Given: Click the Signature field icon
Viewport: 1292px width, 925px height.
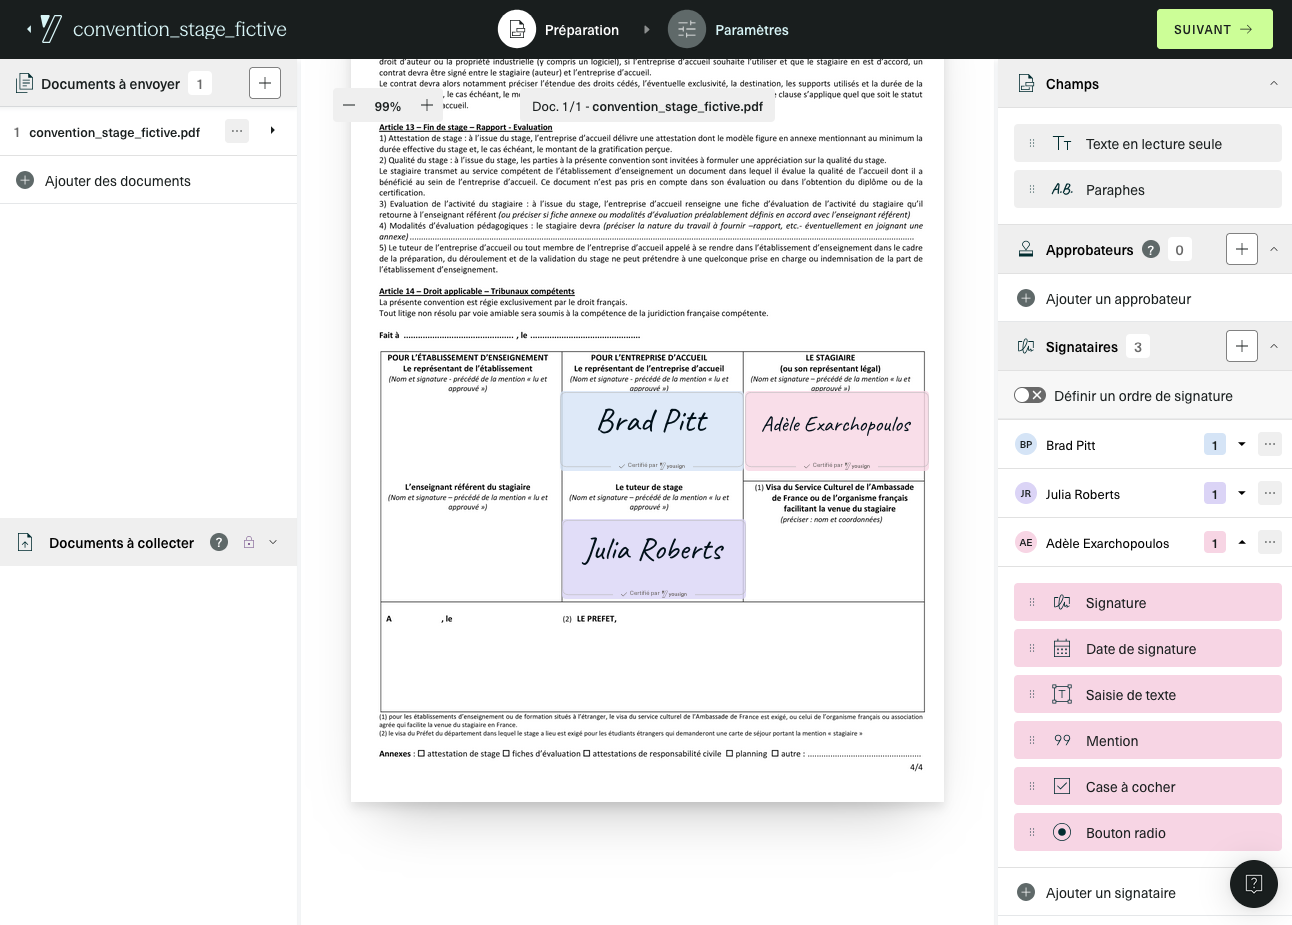Looking at the screenshot, I should (x=1064, y=602).
